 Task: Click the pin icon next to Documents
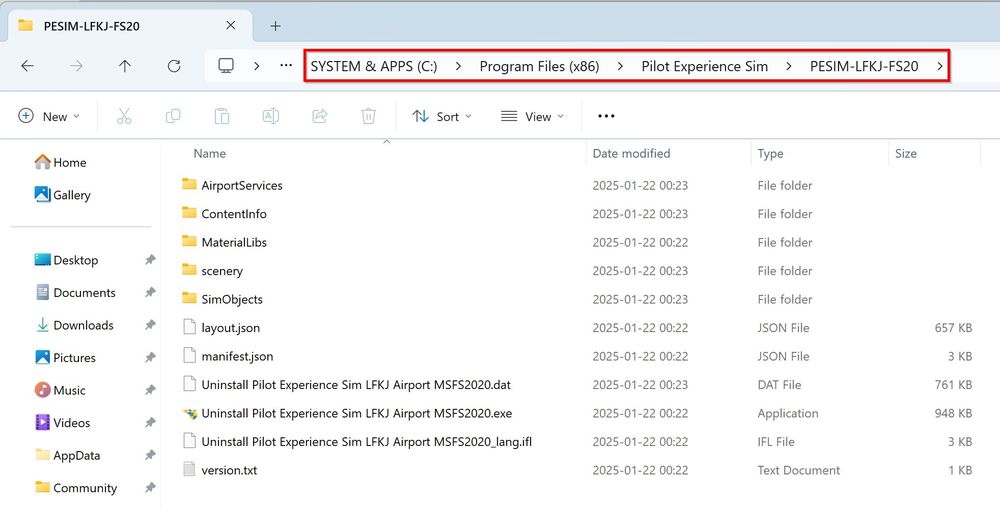click(x=150, y=293)
